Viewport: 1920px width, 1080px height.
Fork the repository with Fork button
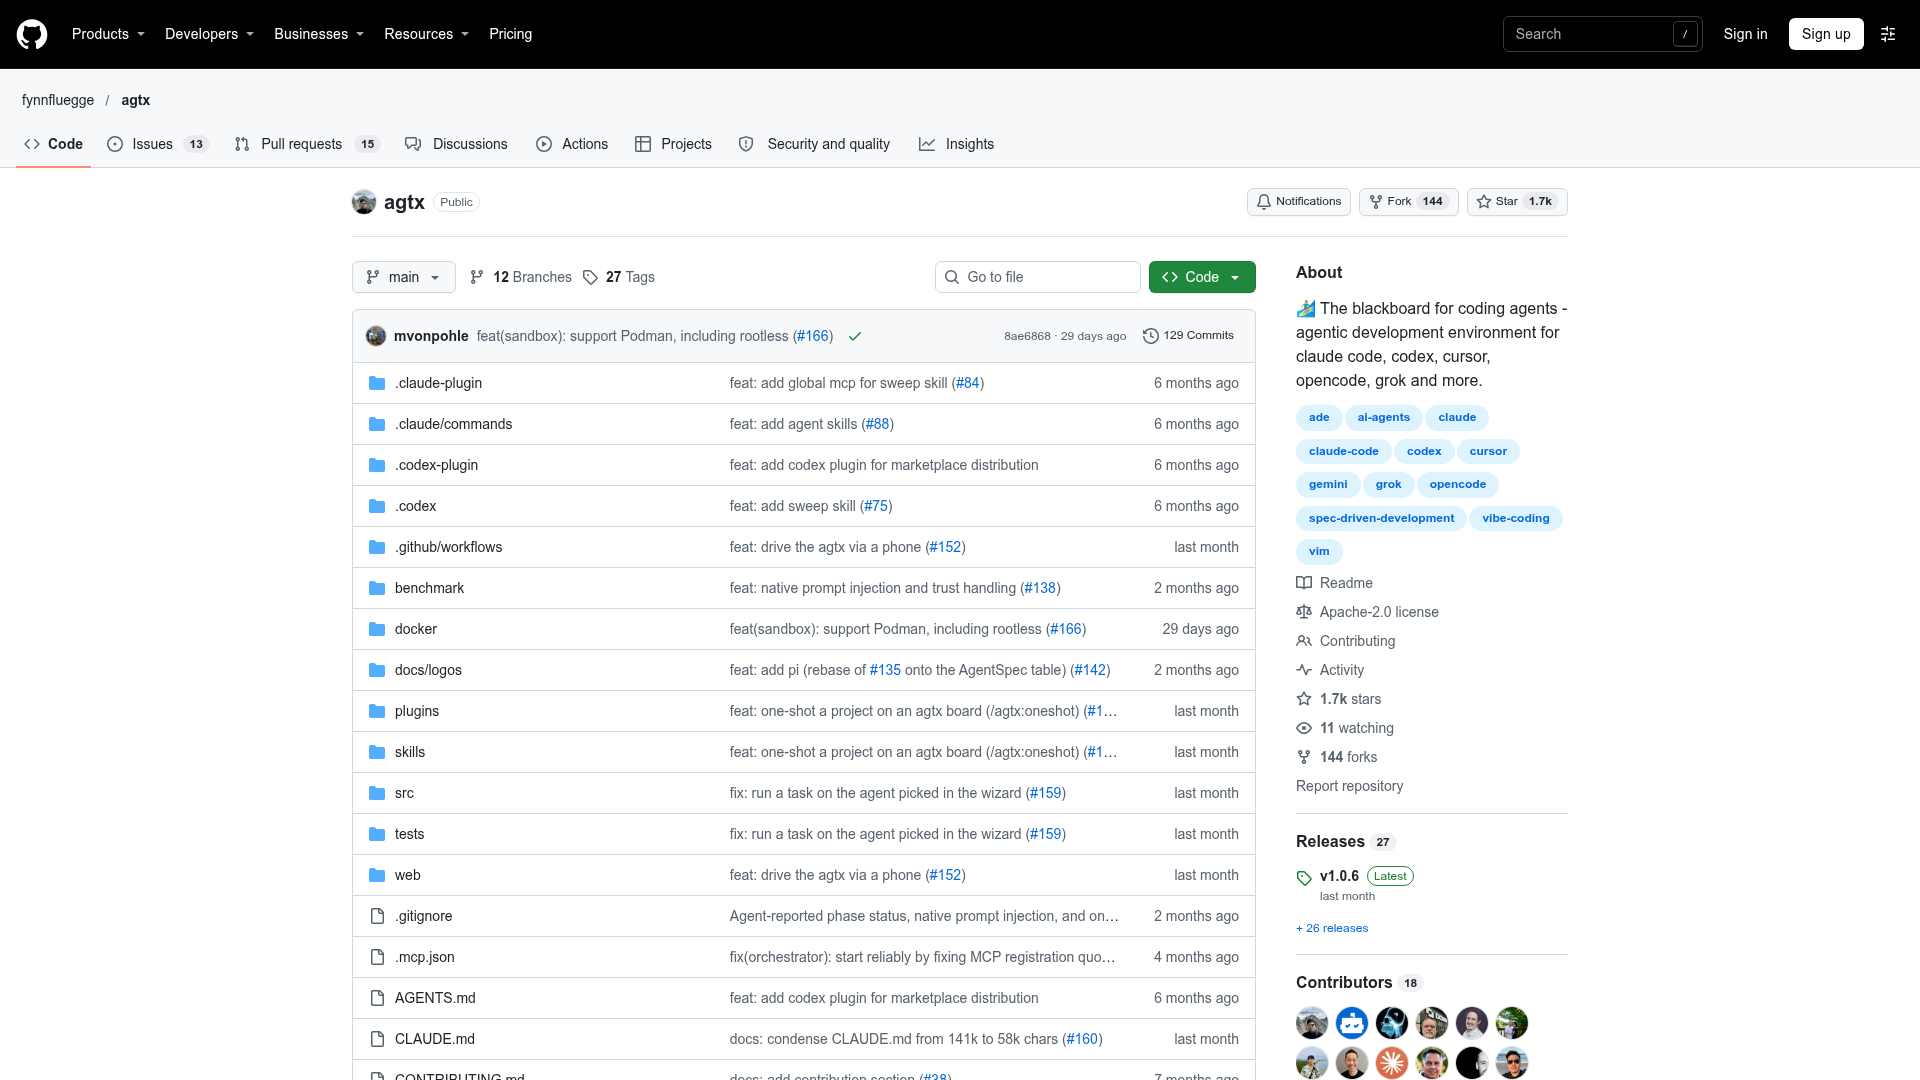tap(1408, 202)
